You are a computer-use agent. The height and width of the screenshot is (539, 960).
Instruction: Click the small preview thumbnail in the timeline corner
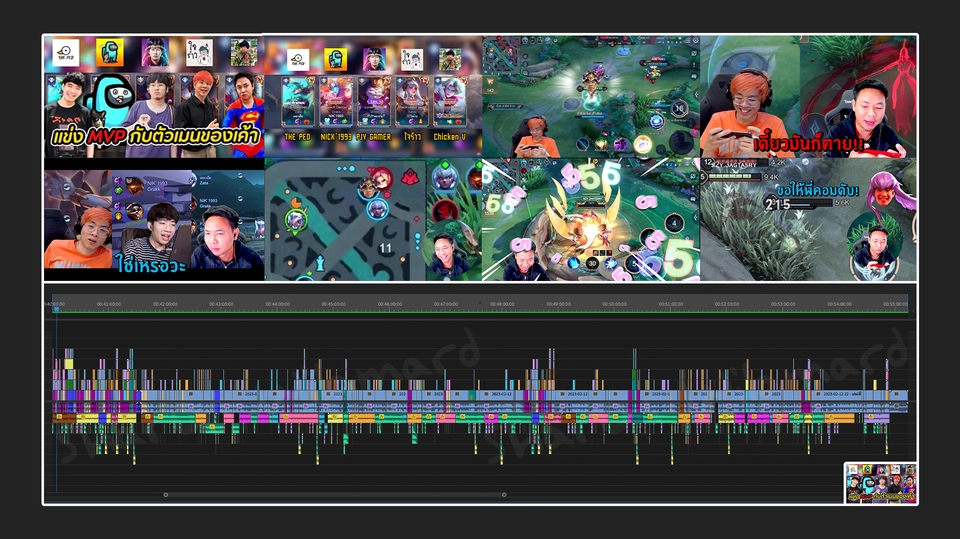coord(880,483)
